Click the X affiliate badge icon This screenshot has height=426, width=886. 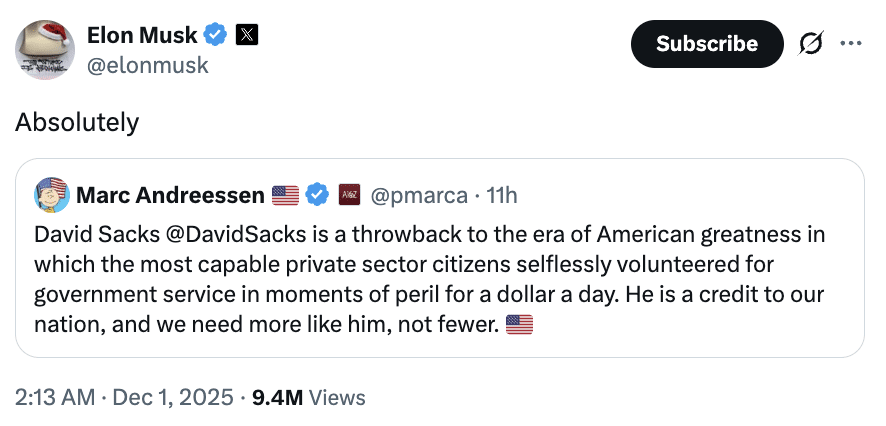point(247,36)
